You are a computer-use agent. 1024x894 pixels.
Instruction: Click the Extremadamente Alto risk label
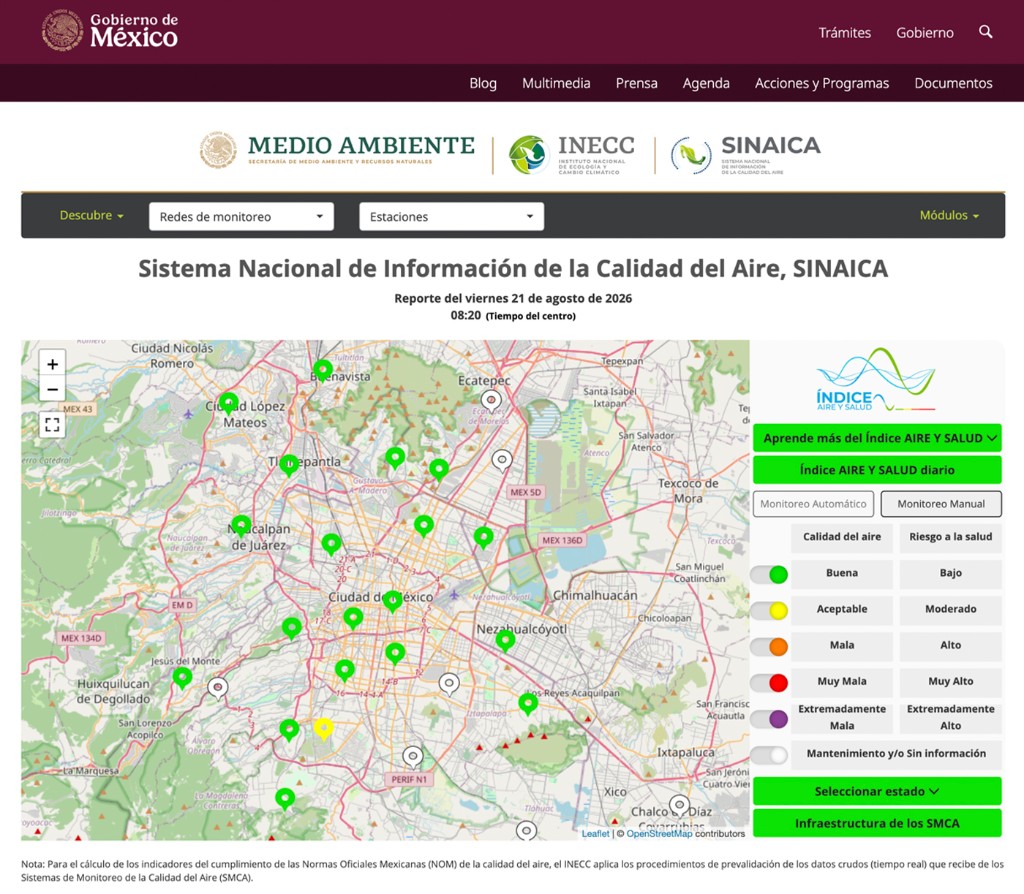950,717
